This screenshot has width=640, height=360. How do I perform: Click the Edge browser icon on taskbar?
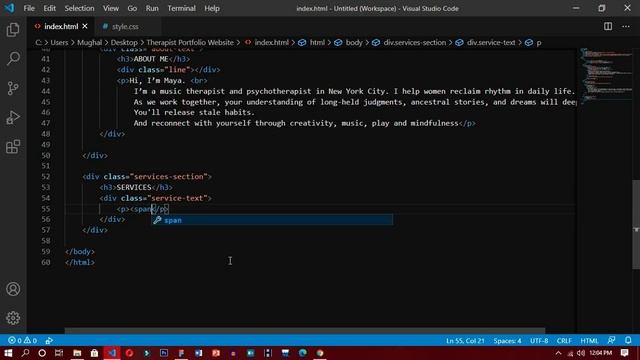pyautogui.click(x=302, y=353)
